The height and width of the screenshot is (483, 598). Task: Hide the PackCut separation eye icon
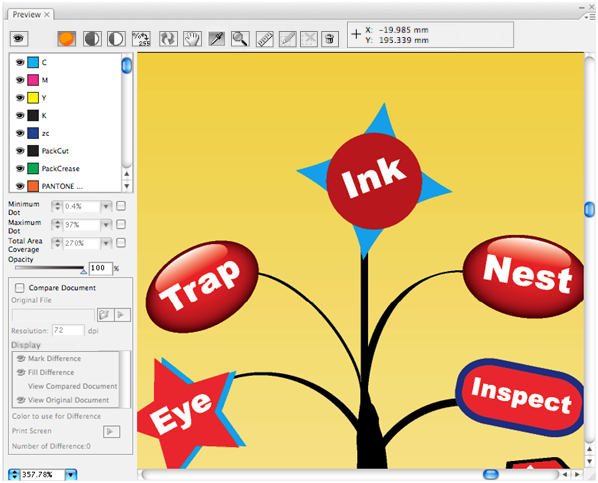point(19,151)
